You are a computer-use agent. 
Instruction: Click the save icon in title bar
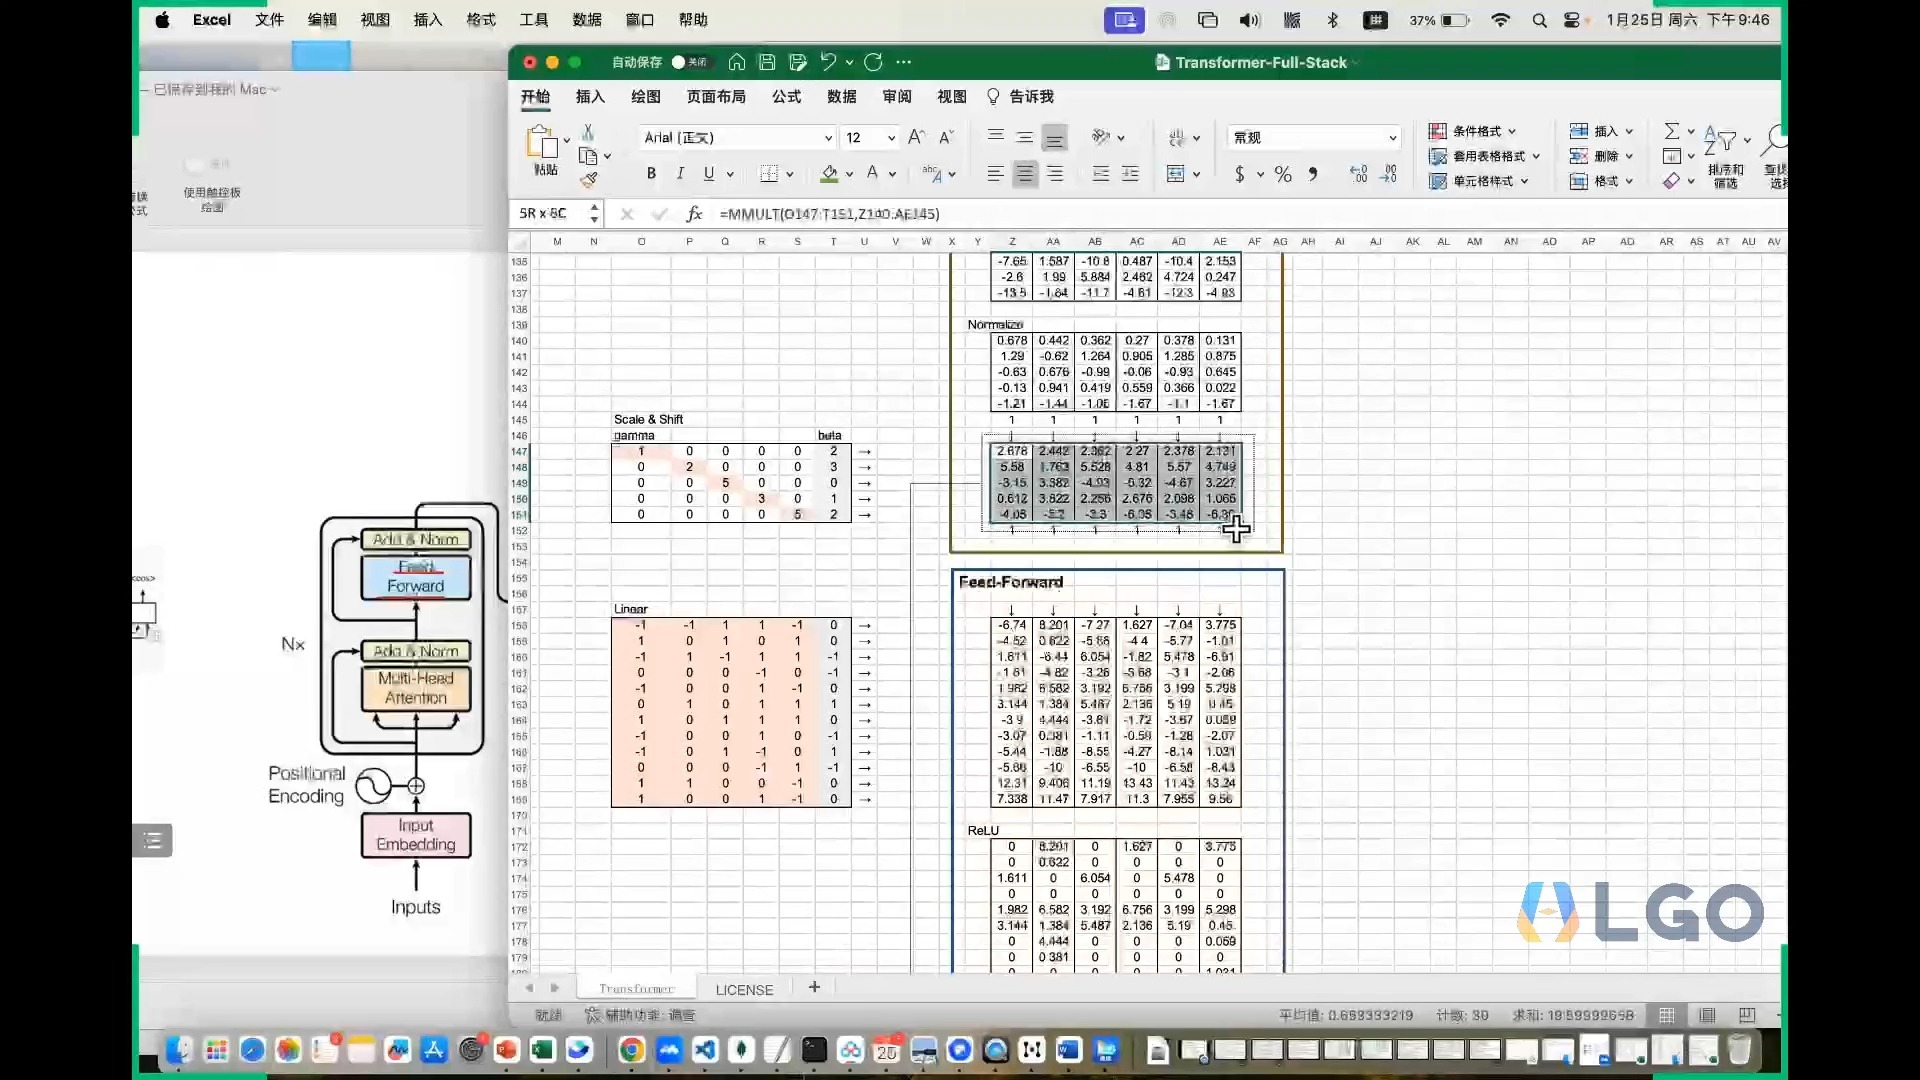pos(767,62)
